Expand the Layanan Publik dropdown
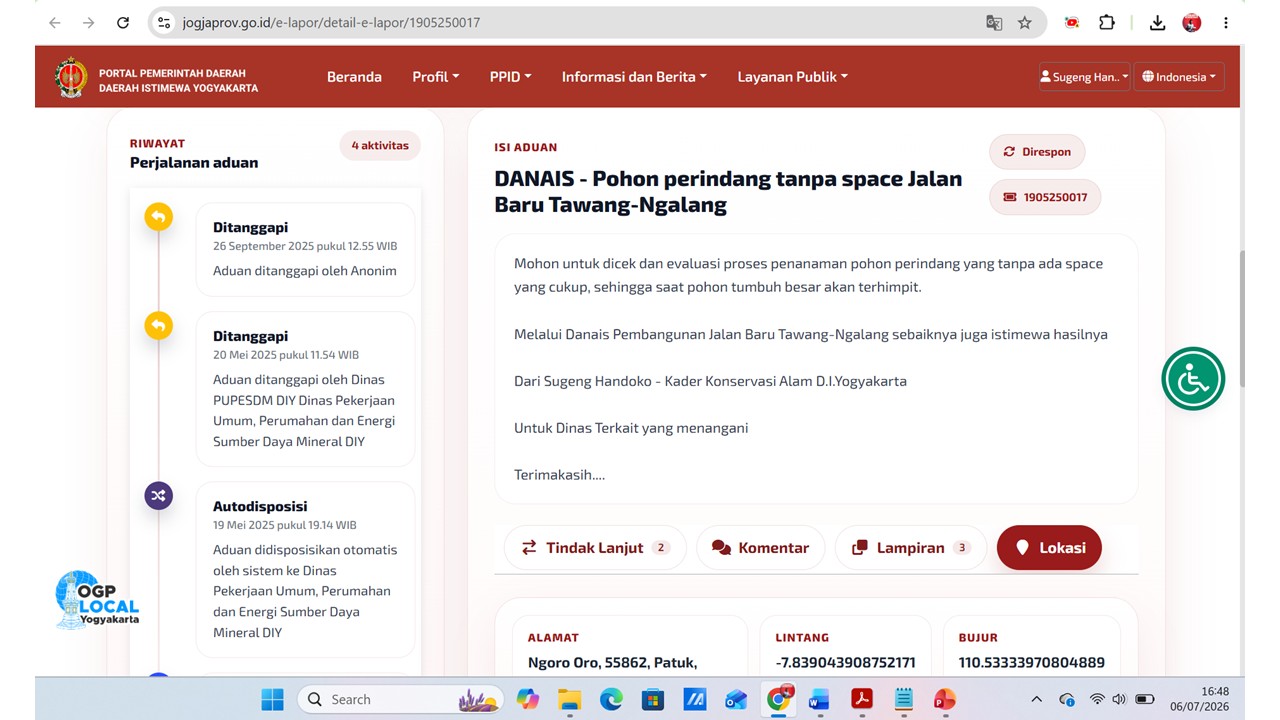 click(x=793, y=77)
